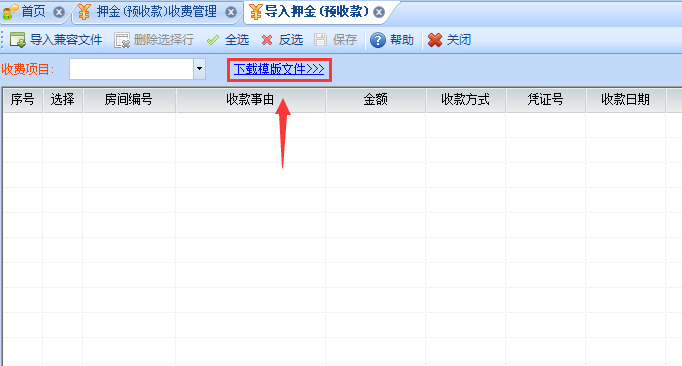Screen dimensions: 682x366
Task: Click the 删除选择行 delete rows icon
Action: point(122,40)
